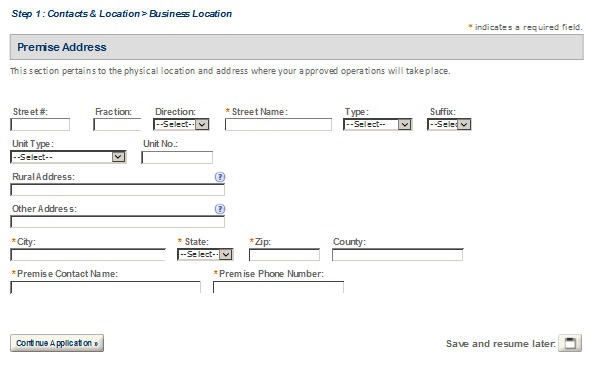Click the save and resume later disk icon
The height and width of the screenshot is (368, 595).
tap(570, 343)
